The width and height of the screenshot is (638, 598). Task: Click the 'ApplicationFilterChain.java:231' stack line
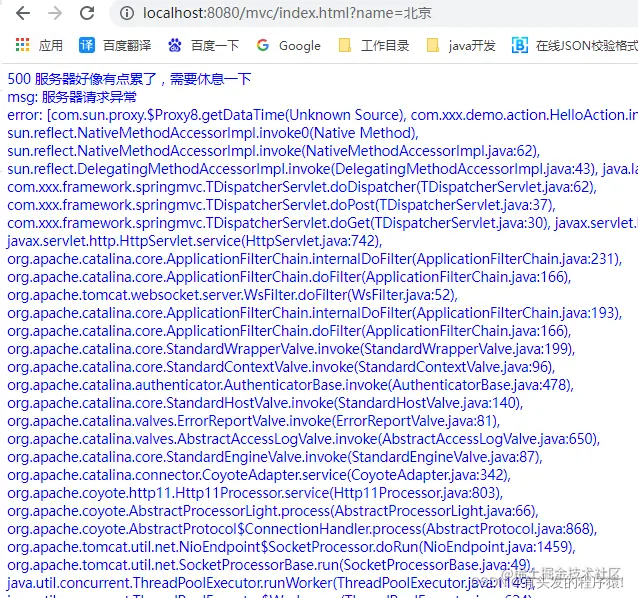pos(315,259)
